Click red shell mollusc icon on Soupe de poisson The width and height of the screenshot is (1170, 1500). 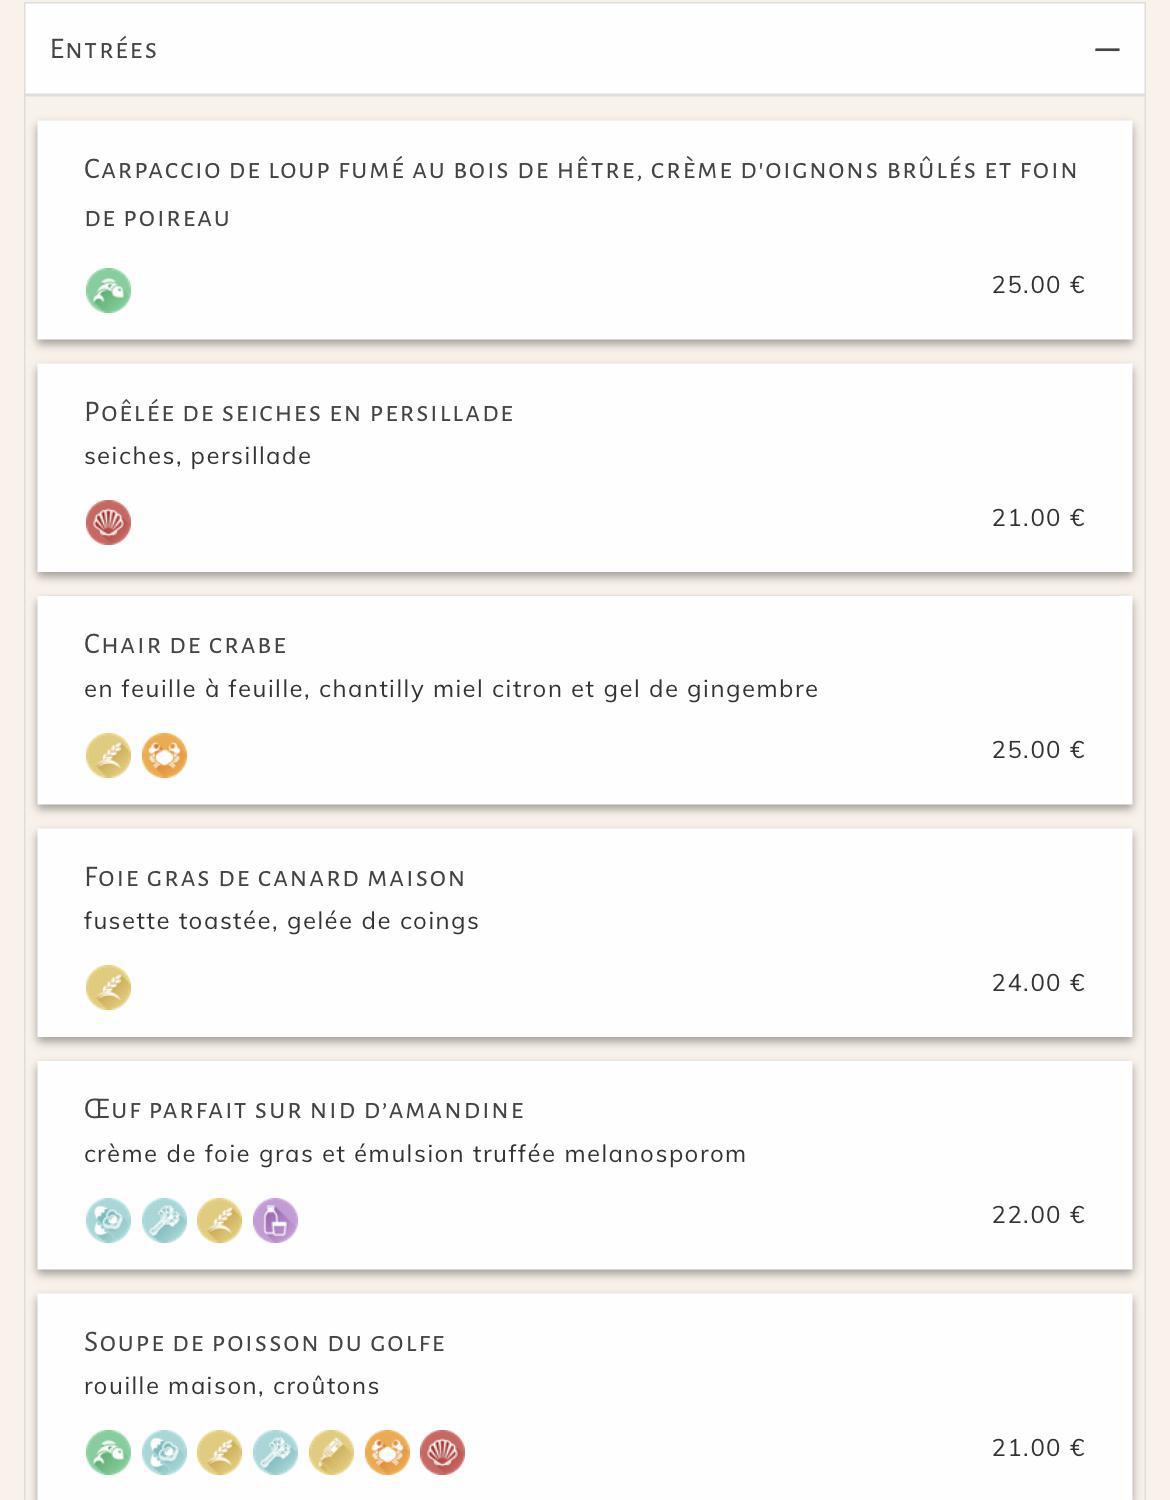pyautogui.click(x=442, y=1452)
